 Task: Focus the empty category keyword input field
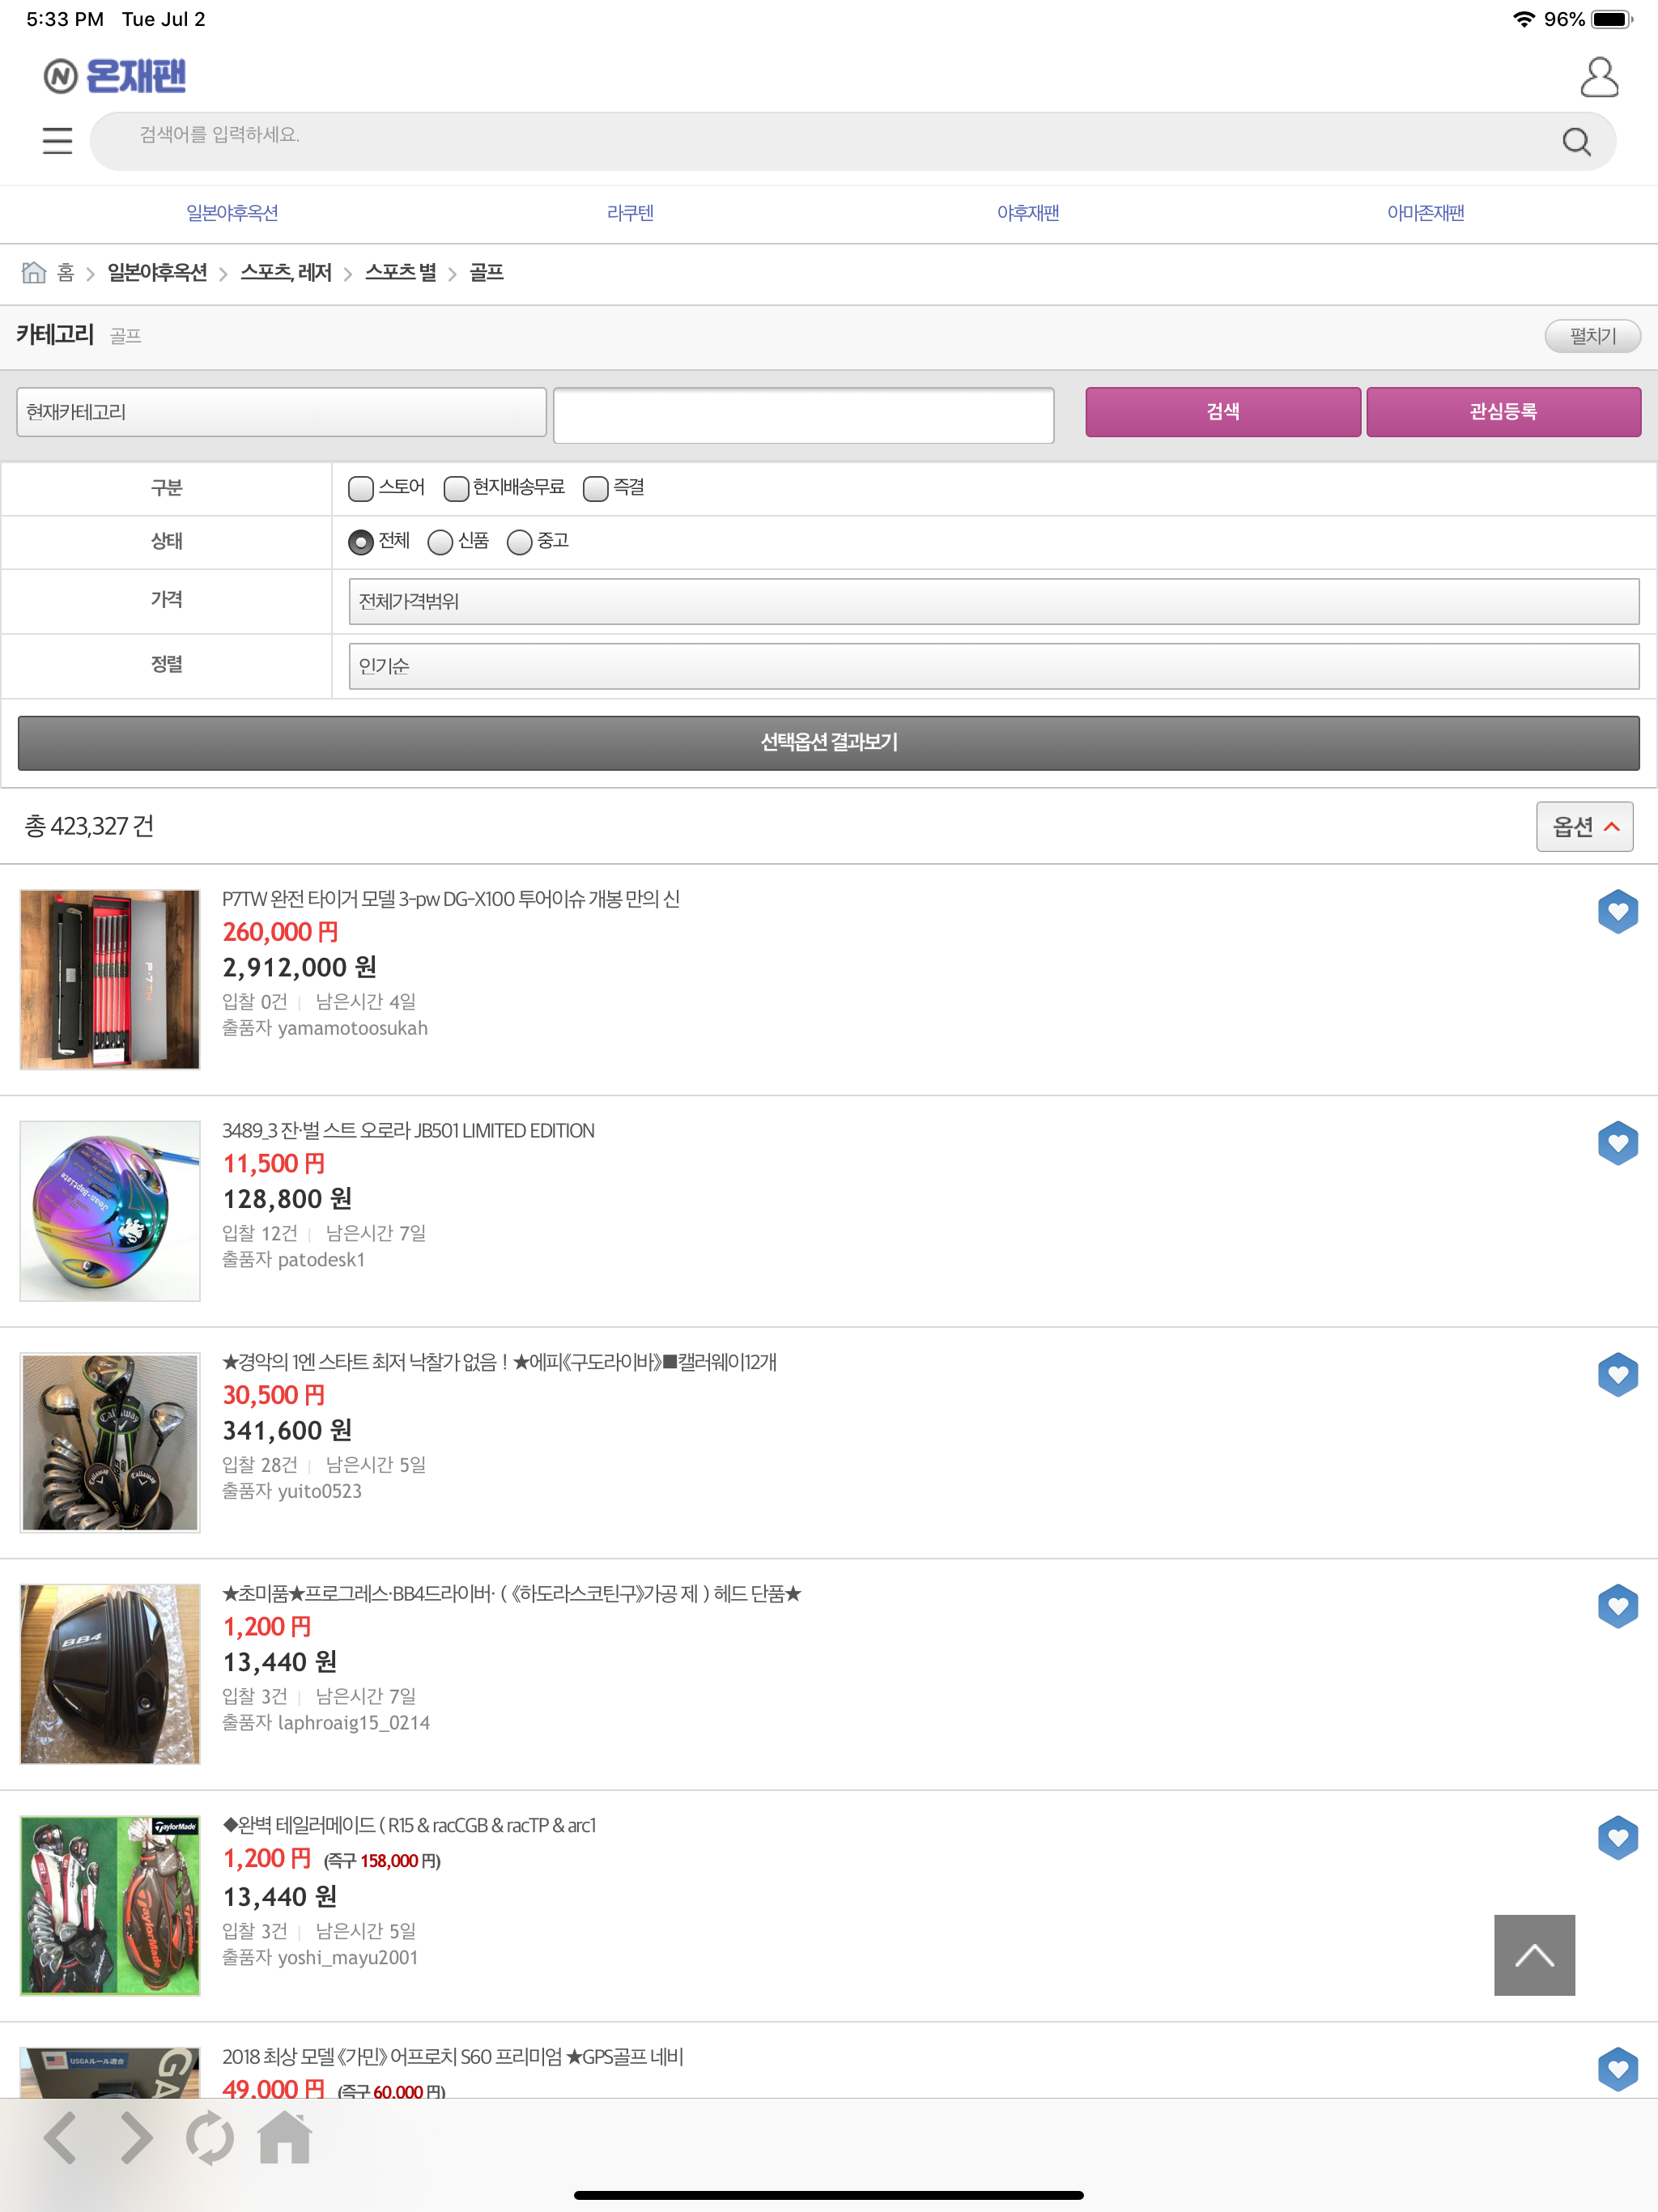click(x=803, y=415)
